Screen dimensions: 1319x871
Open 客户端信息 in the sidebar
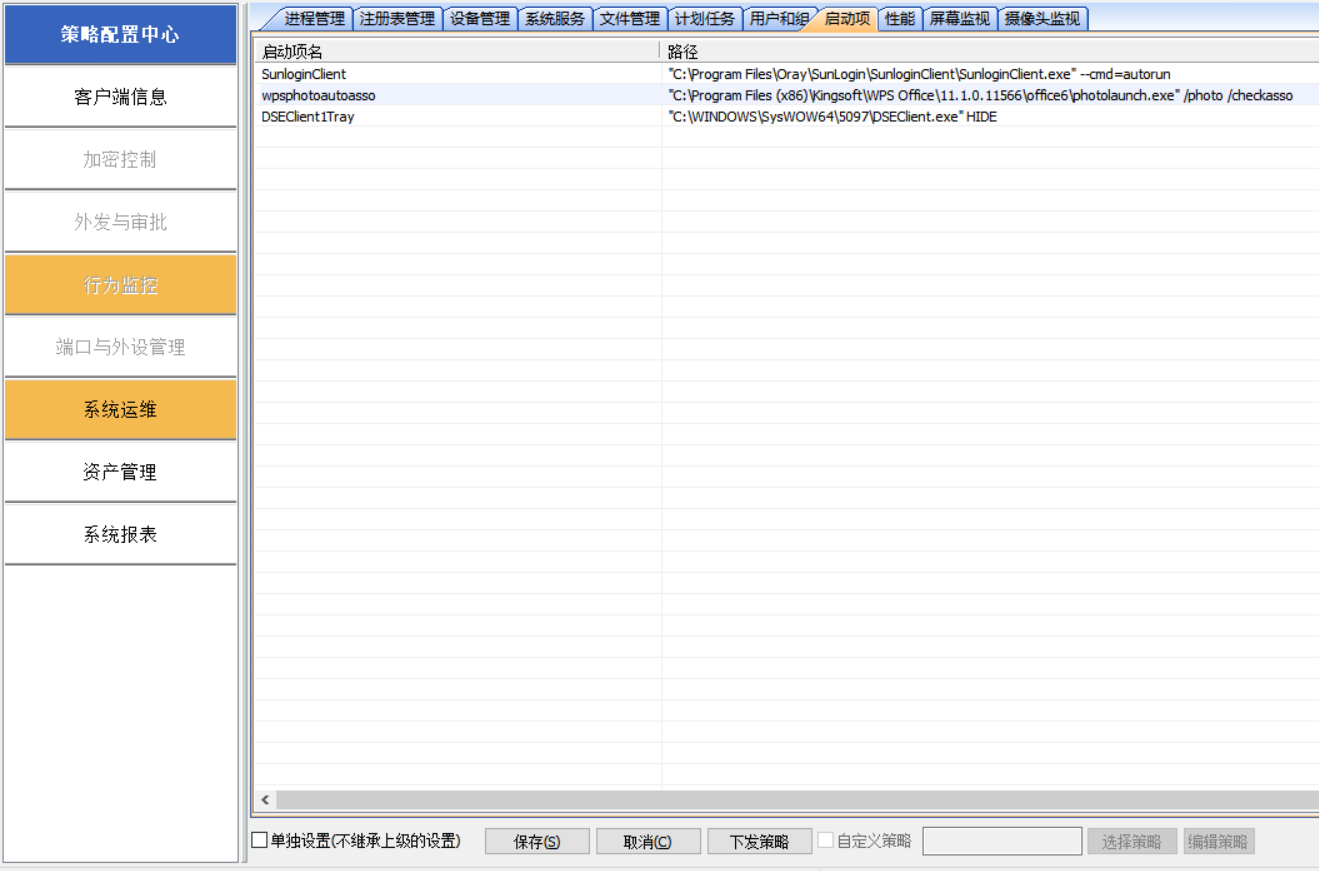tap(120, 97)
